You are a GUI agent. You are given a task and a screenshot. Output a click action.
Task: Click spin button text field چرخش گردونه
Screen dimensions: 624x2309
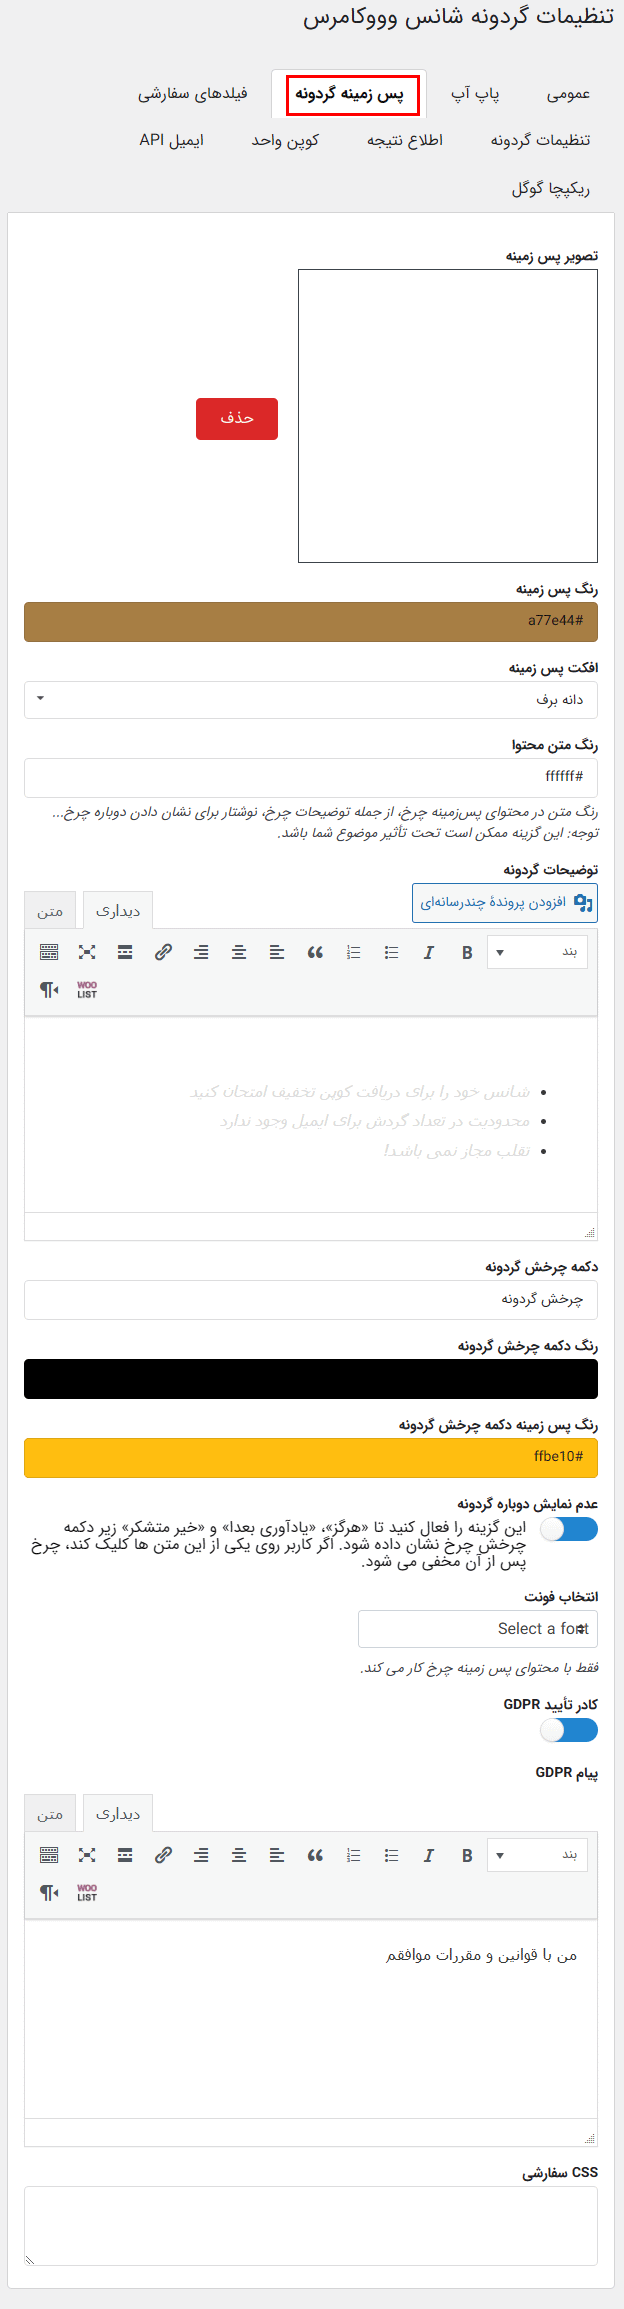point(311,1300)
